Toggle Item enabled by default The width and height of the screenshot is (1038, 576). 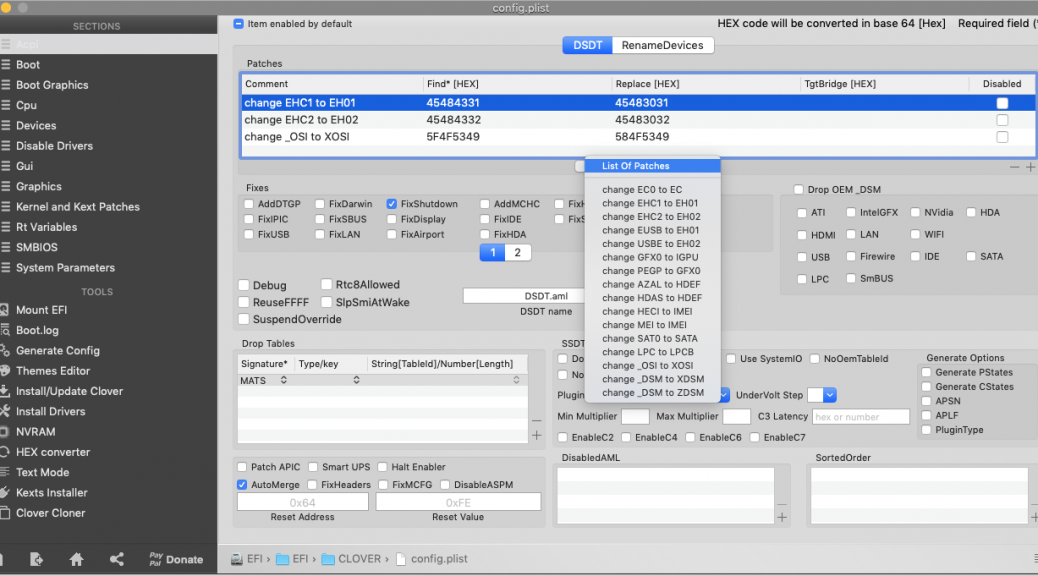point(238,24)
